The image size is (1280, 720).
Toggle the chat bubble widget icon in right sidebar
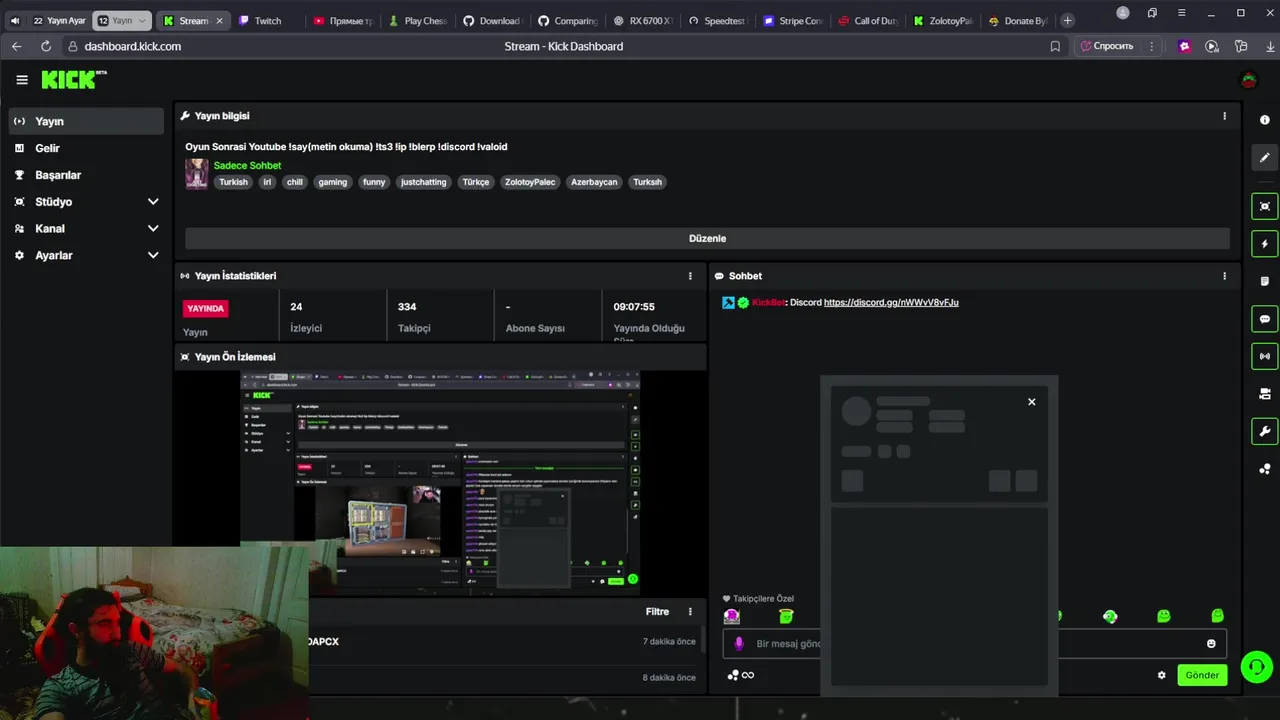[x=1265, y=319]
